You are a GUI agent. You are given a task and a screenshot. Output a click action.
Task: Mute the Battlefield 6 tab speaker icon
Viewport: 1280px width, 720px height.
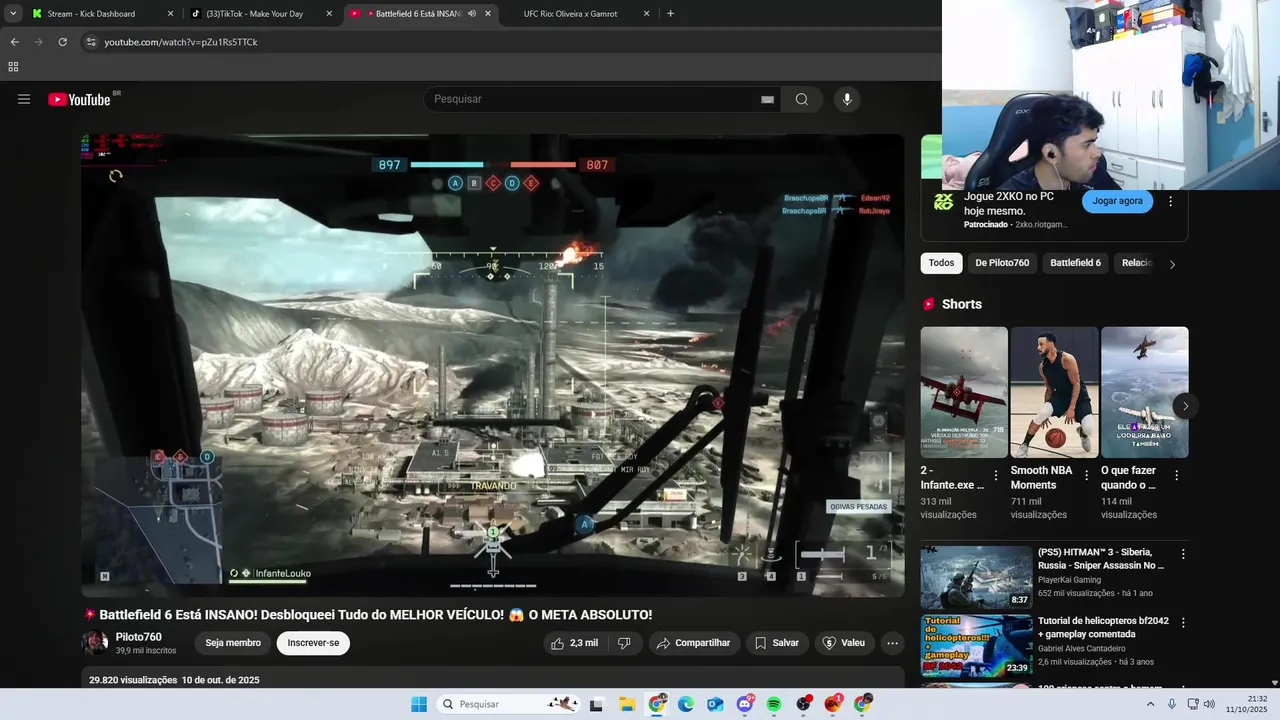click(473, 14)
